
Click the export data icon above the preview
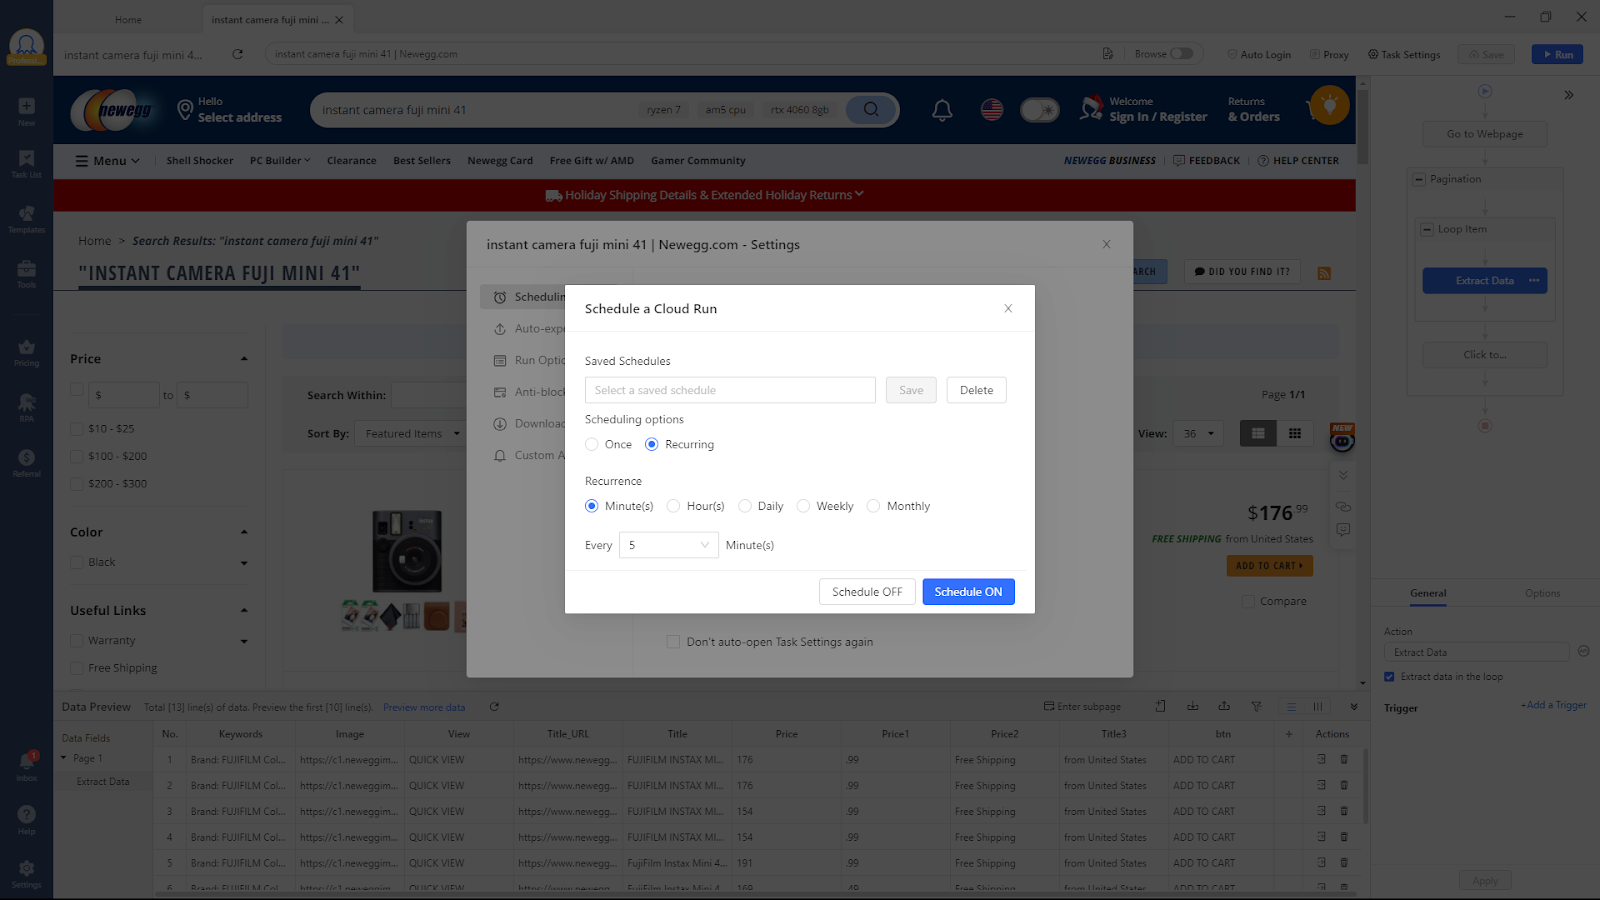(x=1224, y=706)
